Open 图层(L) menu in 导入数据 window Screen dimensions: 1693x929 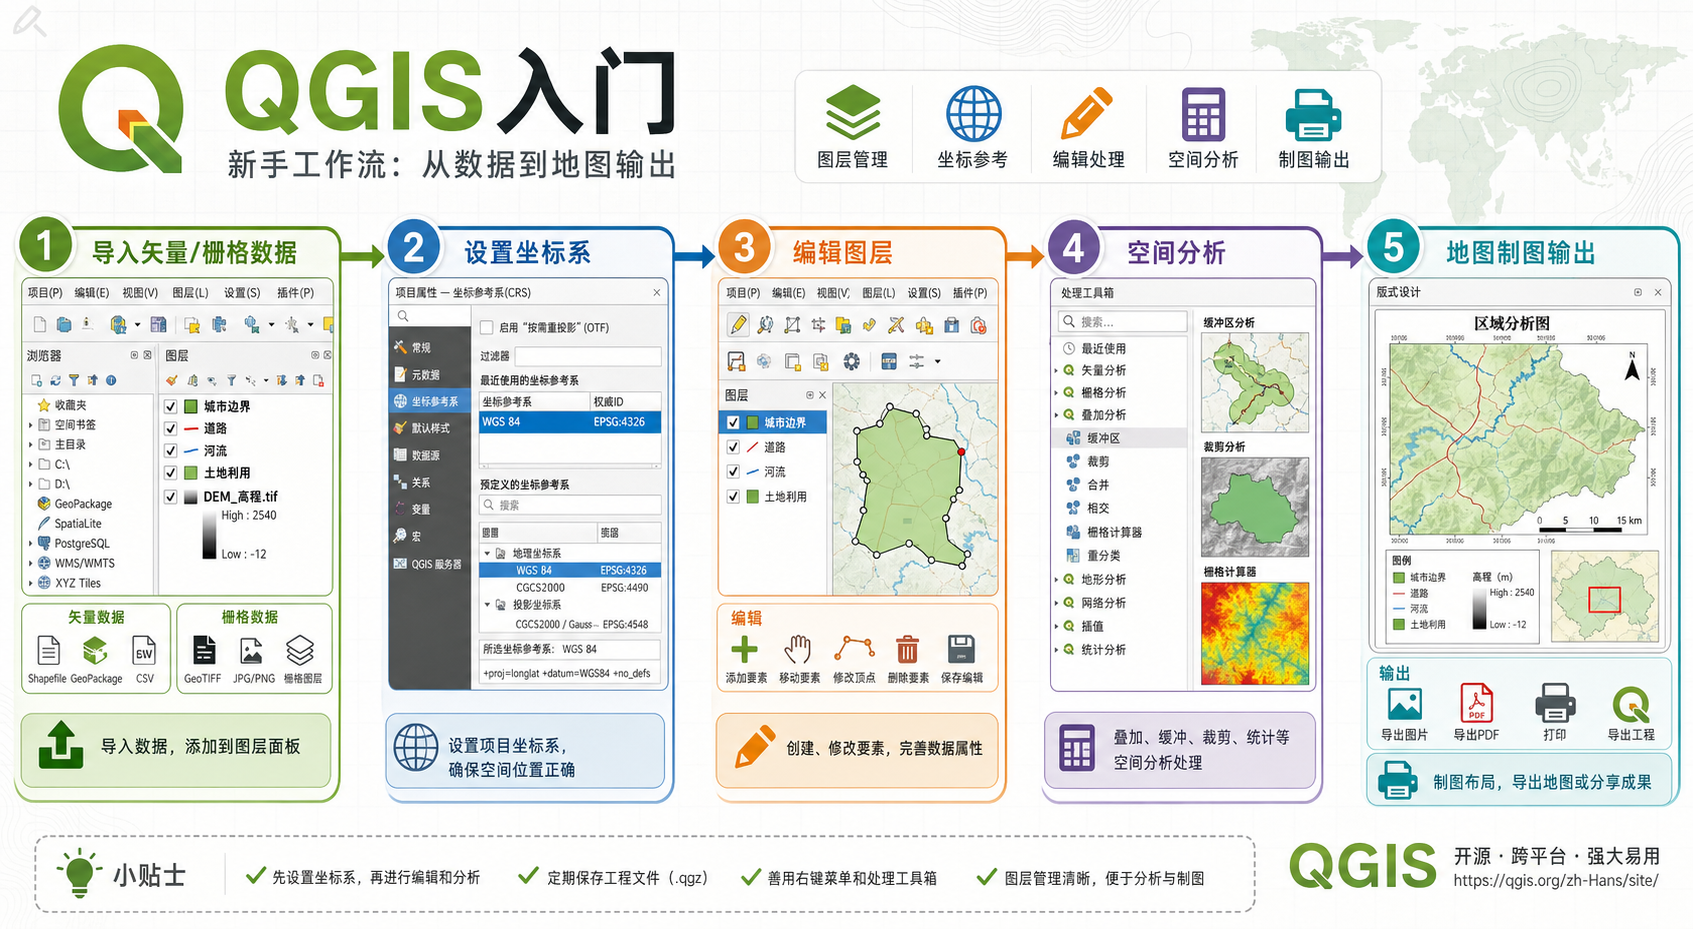190,293
